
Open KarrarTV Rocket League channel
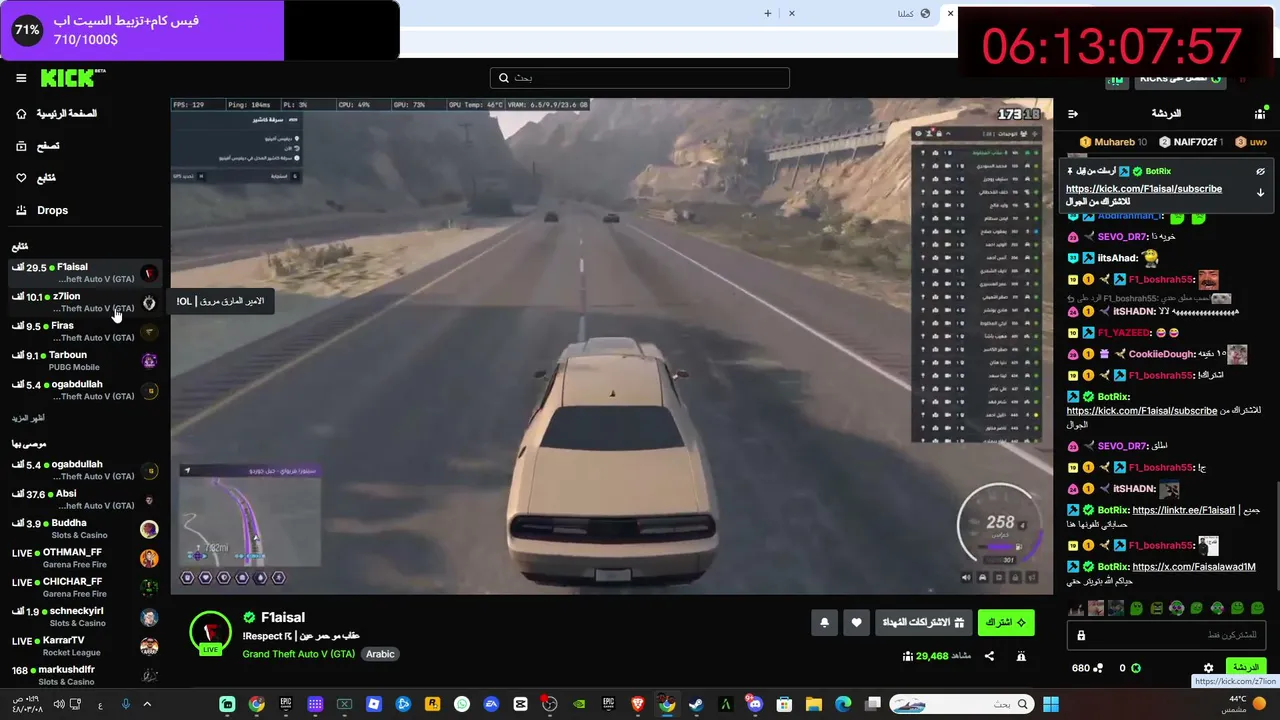[x=85, y=646]
